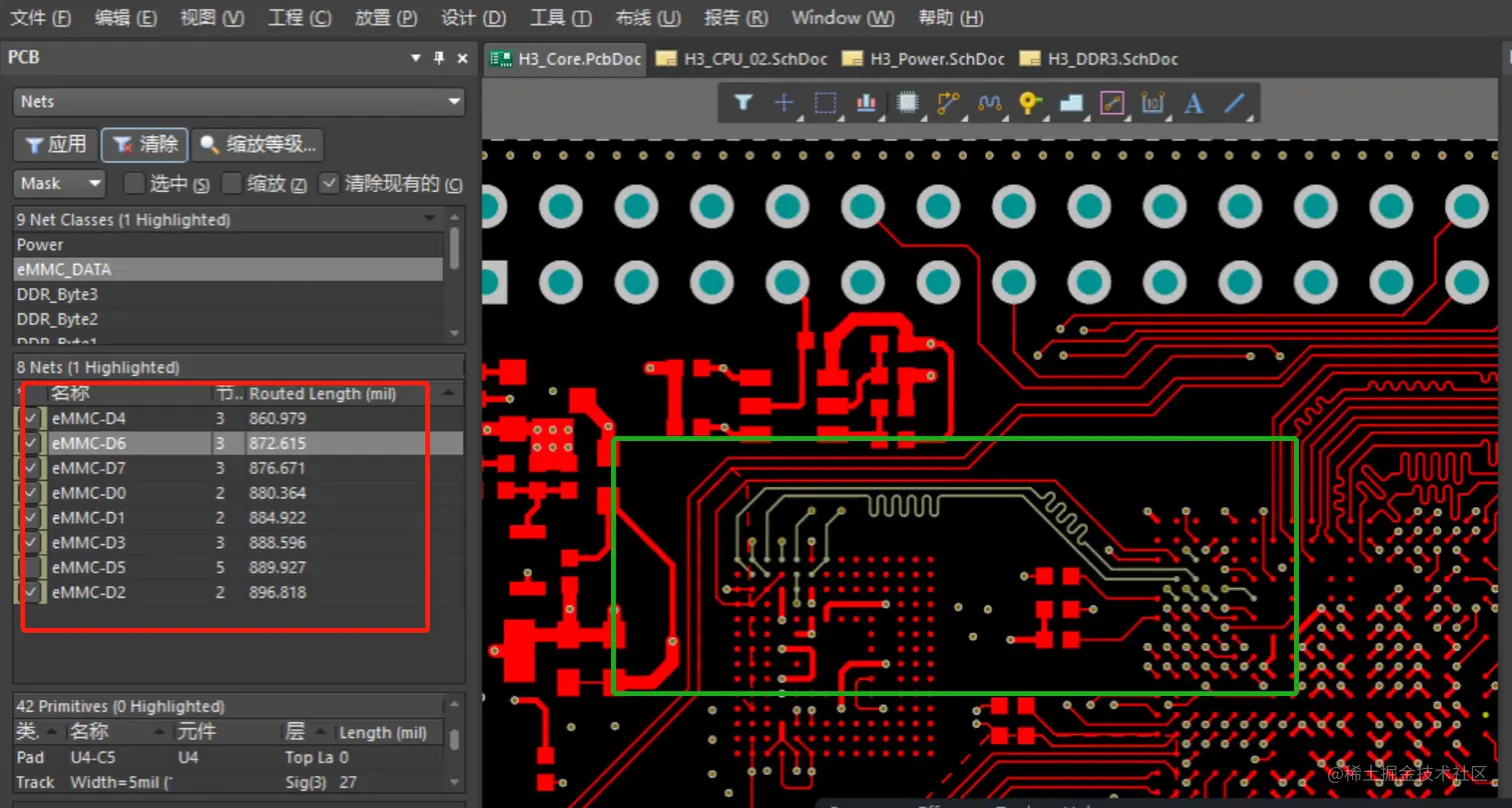Click the 缩放等级 zoom level button
The width and height of the screenshot is (1512, 808).
click(x=258, y=145)
